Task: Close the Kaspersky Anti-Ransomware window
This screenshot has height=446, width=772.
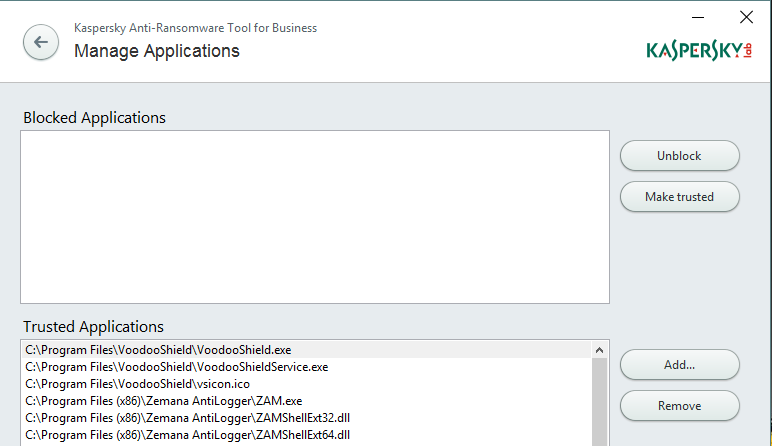Action: coord(746,17)
